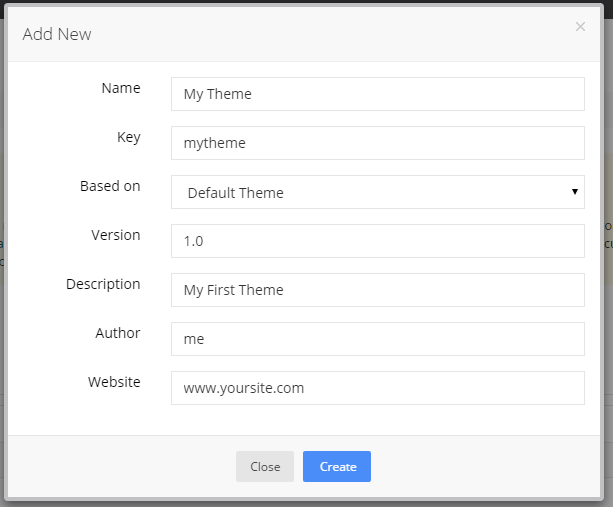Focus the Key field with mytheme
The image size is (613, 507).
click(x=377, y=143)
